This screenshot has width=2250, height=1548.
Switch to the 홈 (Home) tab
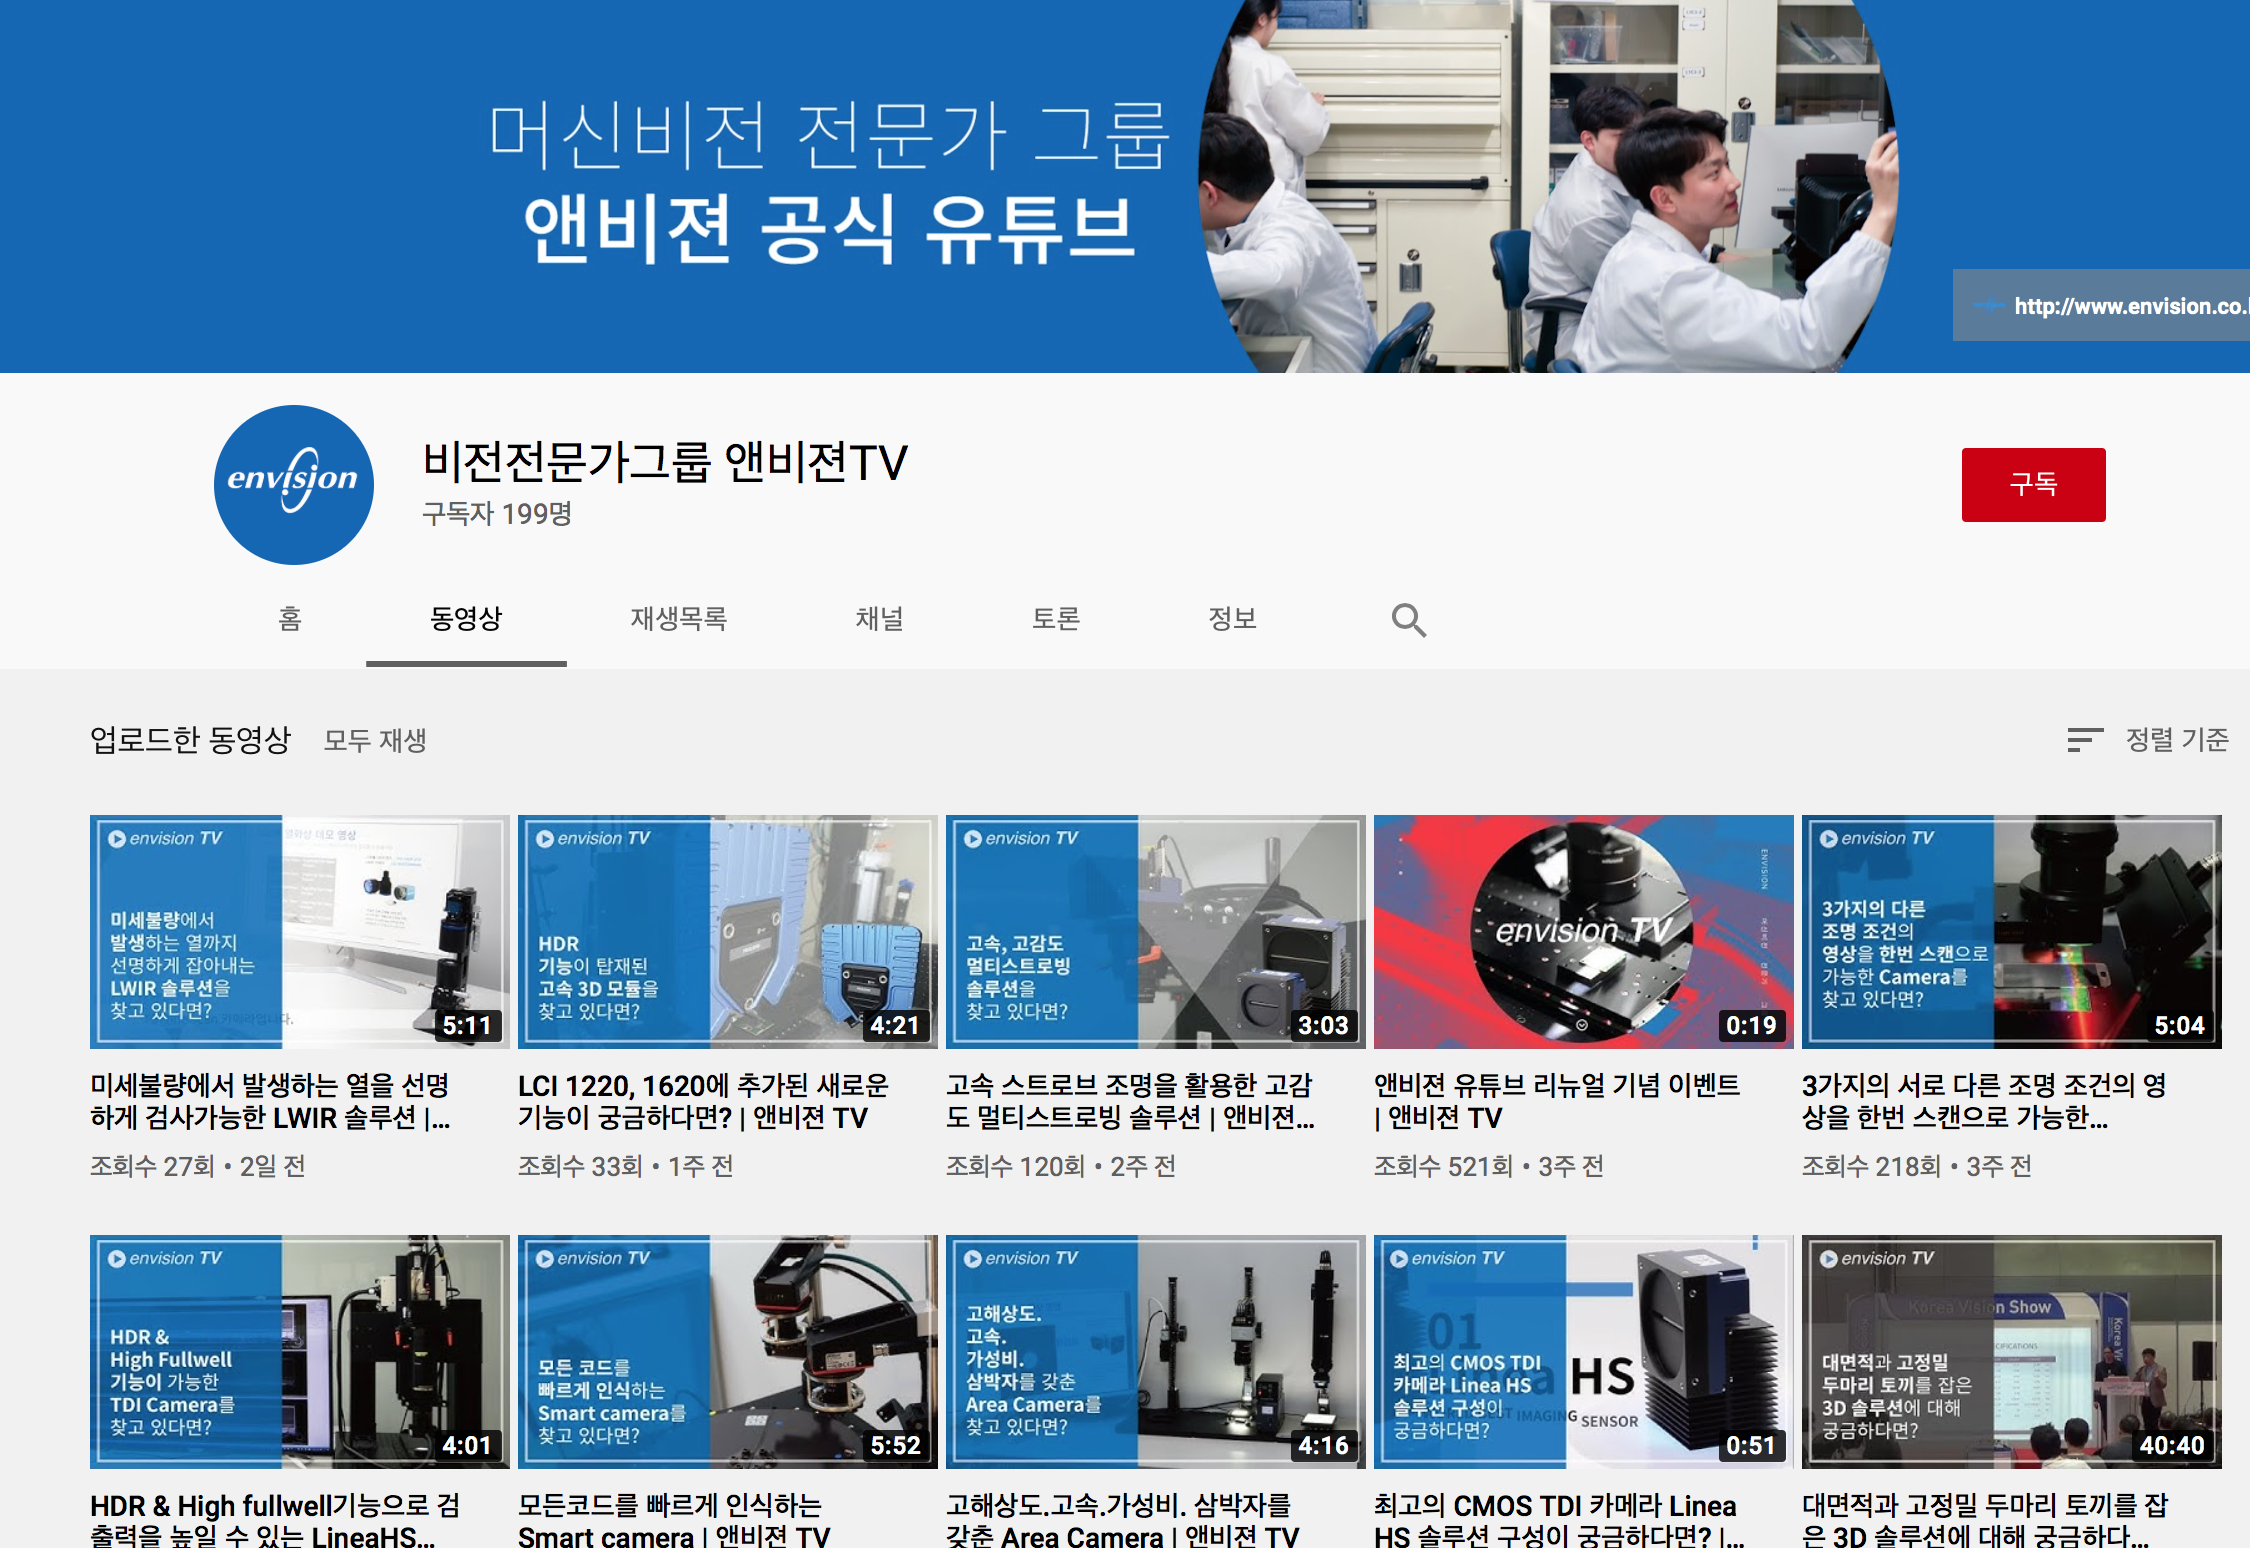(290, 619)
